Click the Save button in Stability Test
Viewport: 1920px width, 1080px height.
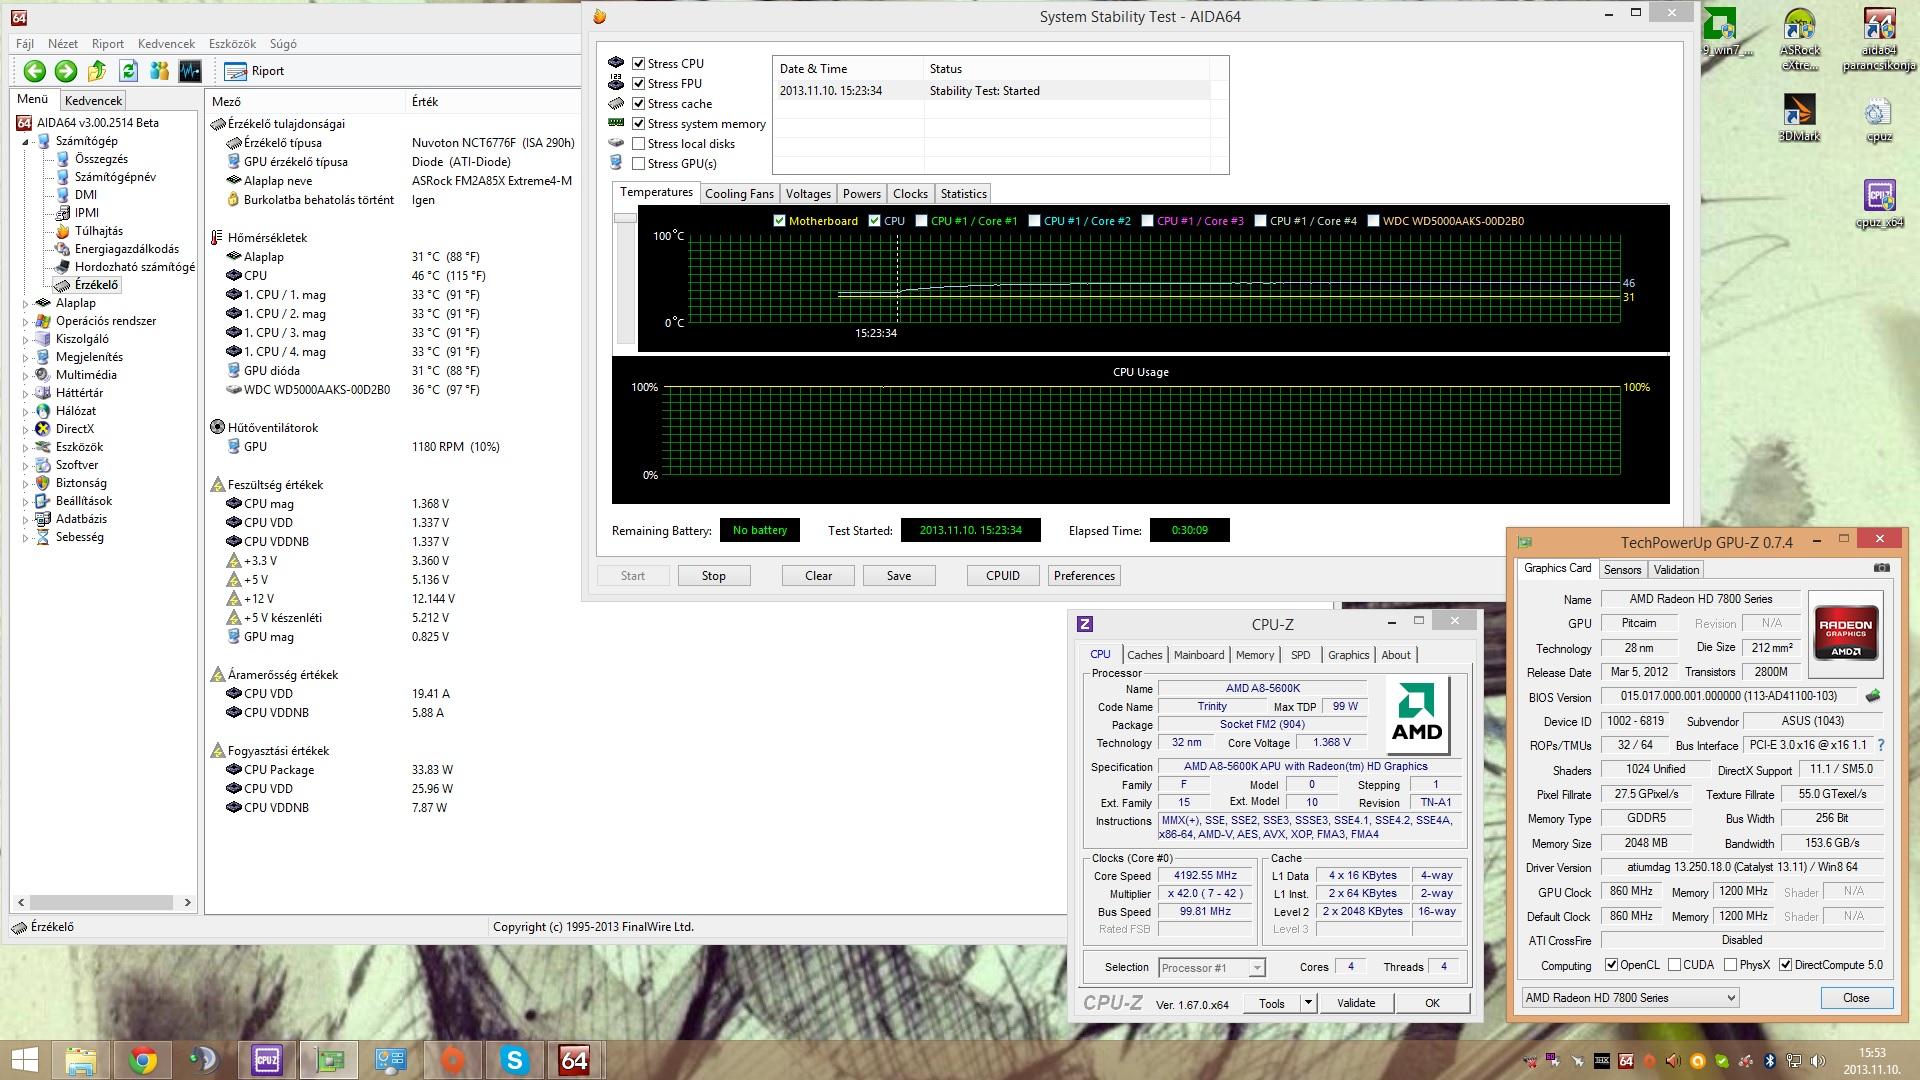898,576
